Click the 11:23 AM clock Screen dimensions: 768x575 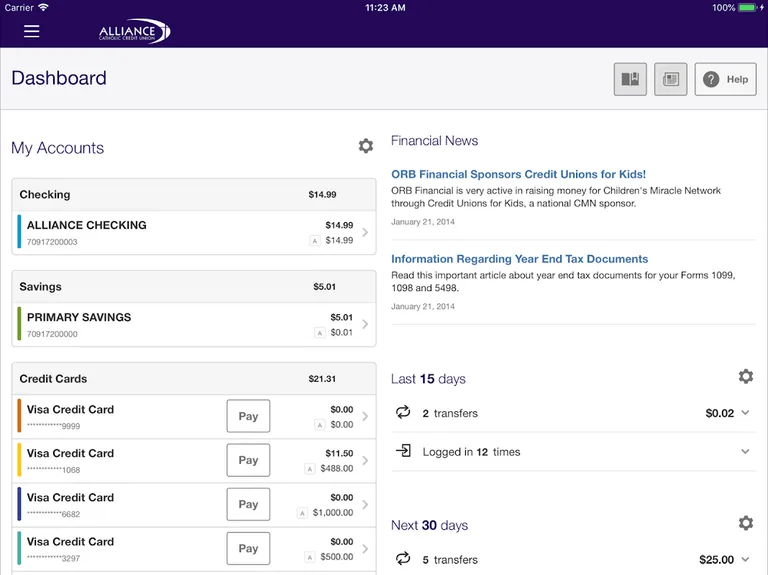coord(385,7)
